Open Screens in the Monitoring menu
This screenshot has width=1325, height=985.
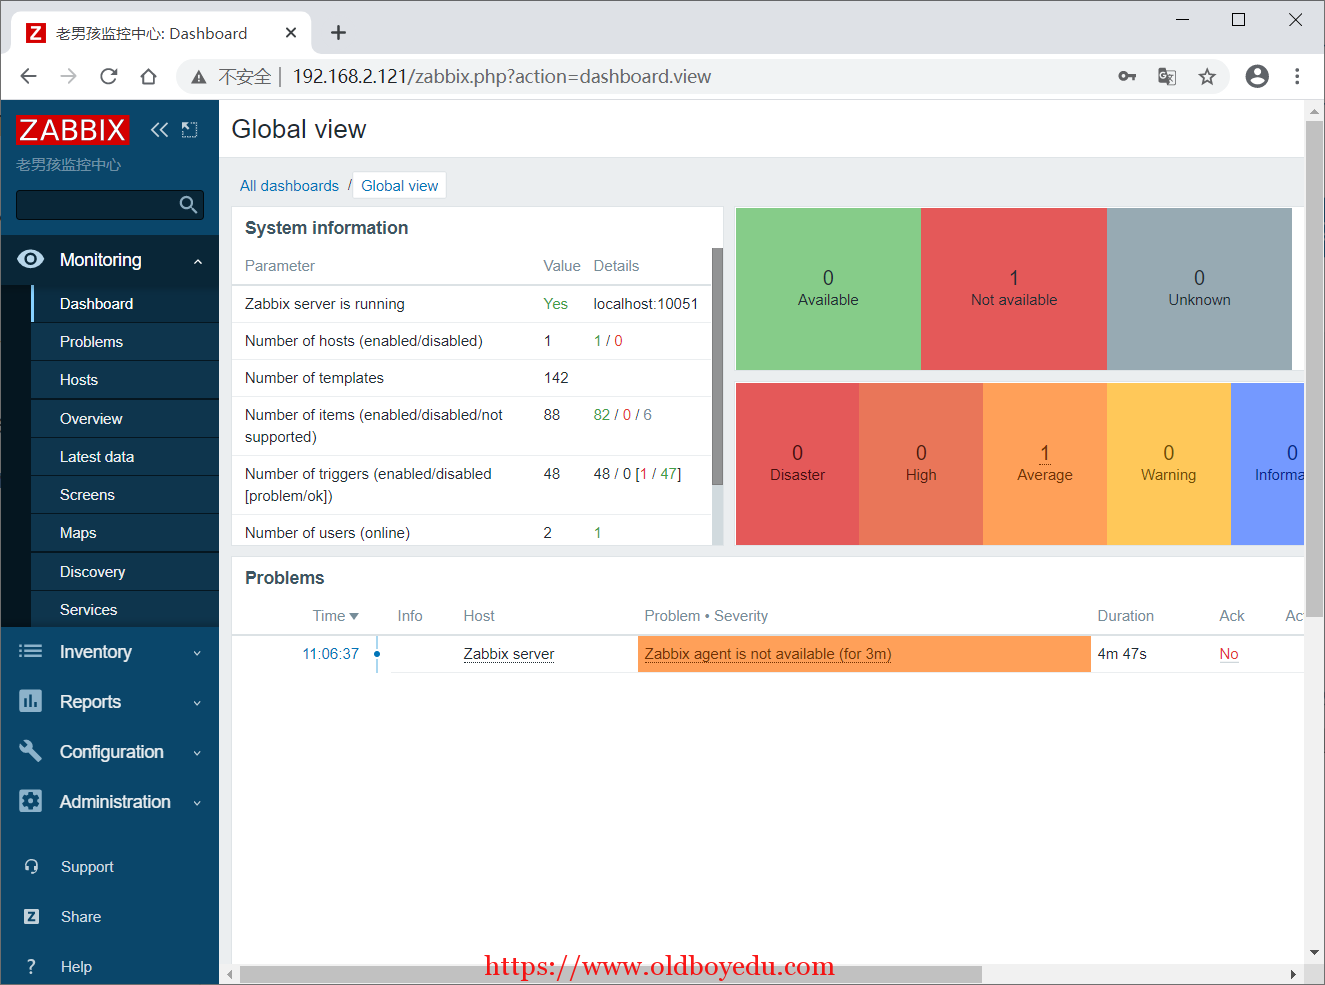pos(125,495)
